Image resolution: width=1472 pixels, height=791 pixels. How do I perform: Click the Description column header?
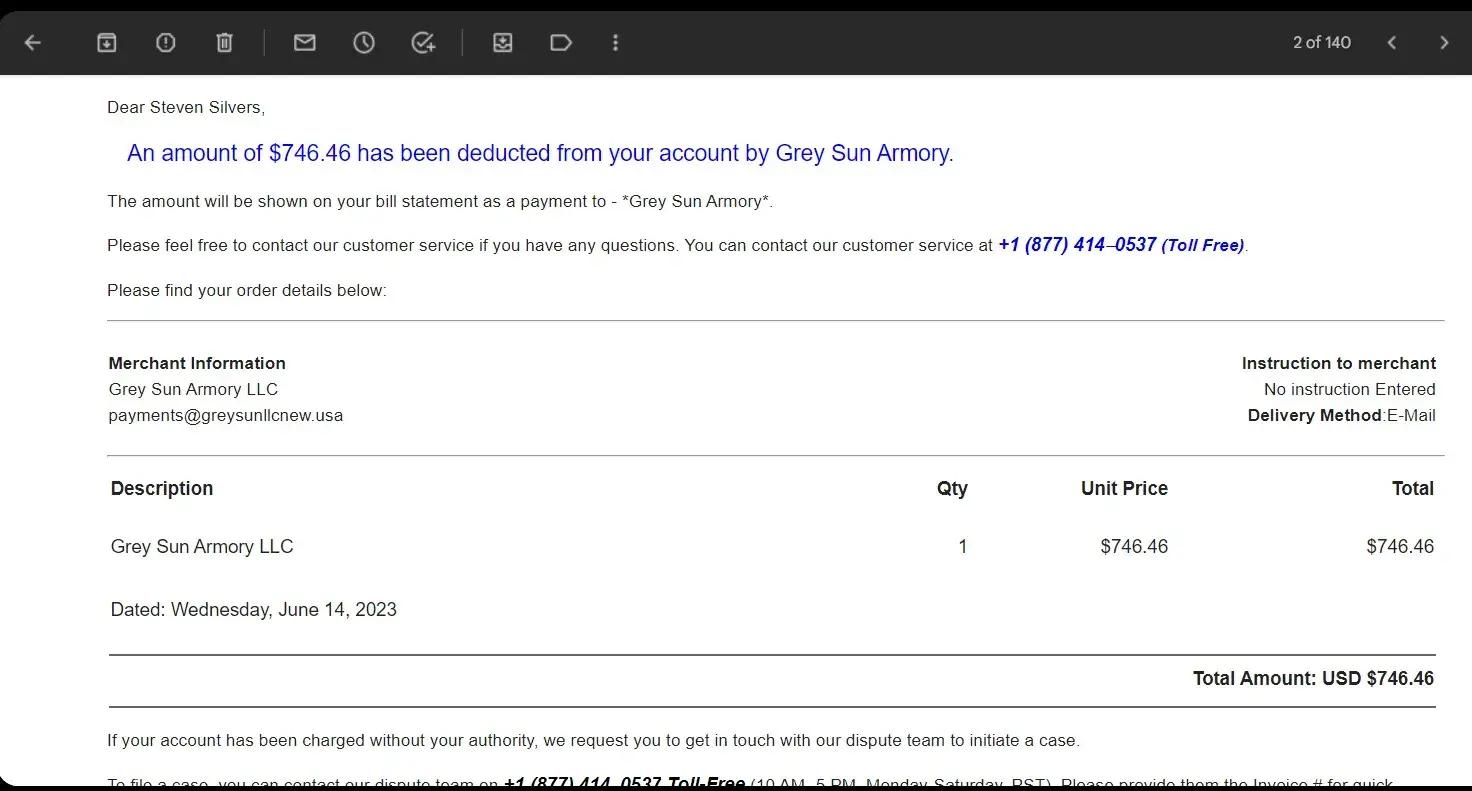pos(162,488)
